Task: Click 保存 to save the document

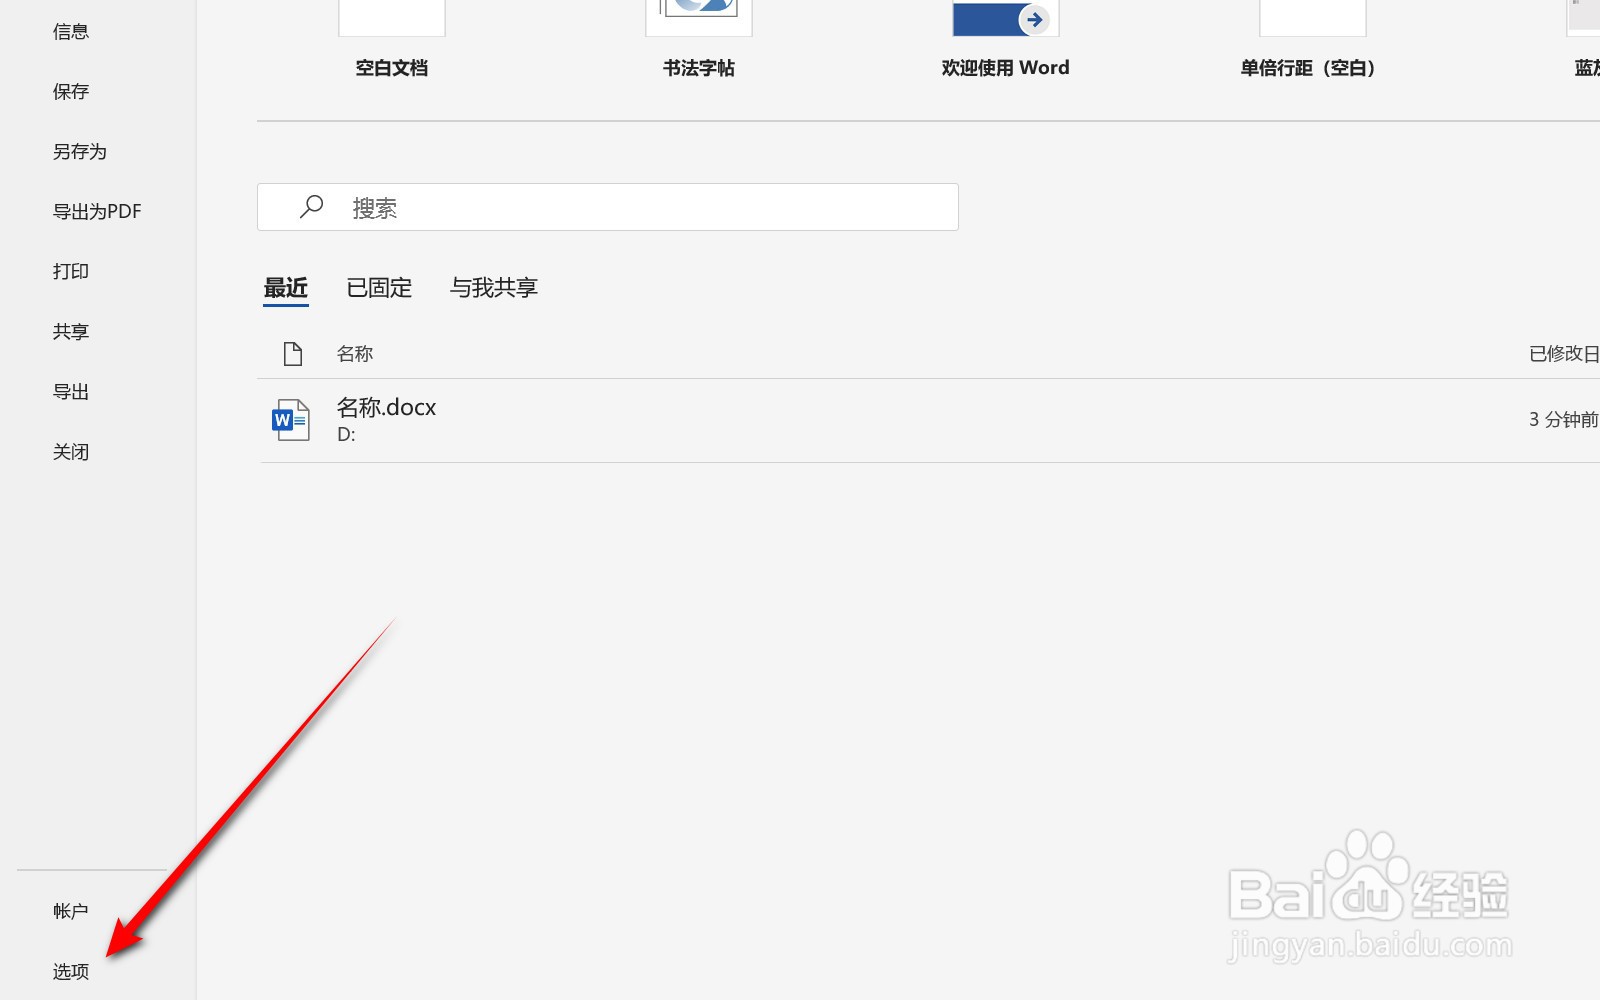Action: click(x=69, y=91)
